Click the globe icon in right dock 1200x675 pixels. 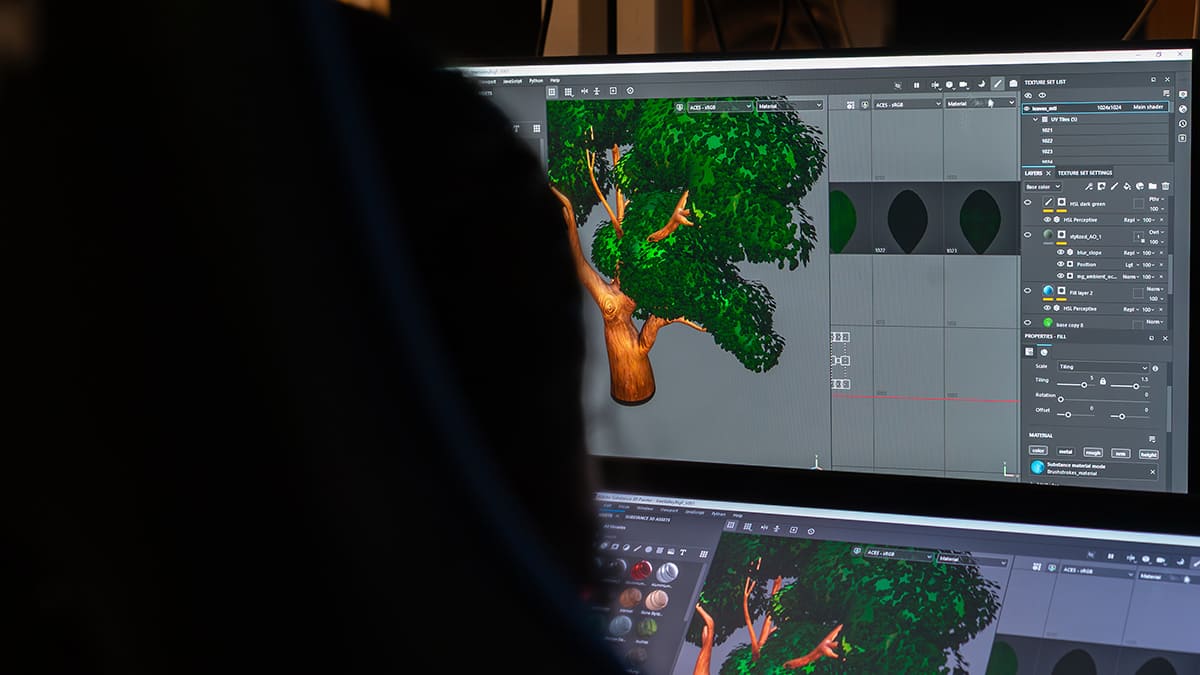[x=1183, y=109]
